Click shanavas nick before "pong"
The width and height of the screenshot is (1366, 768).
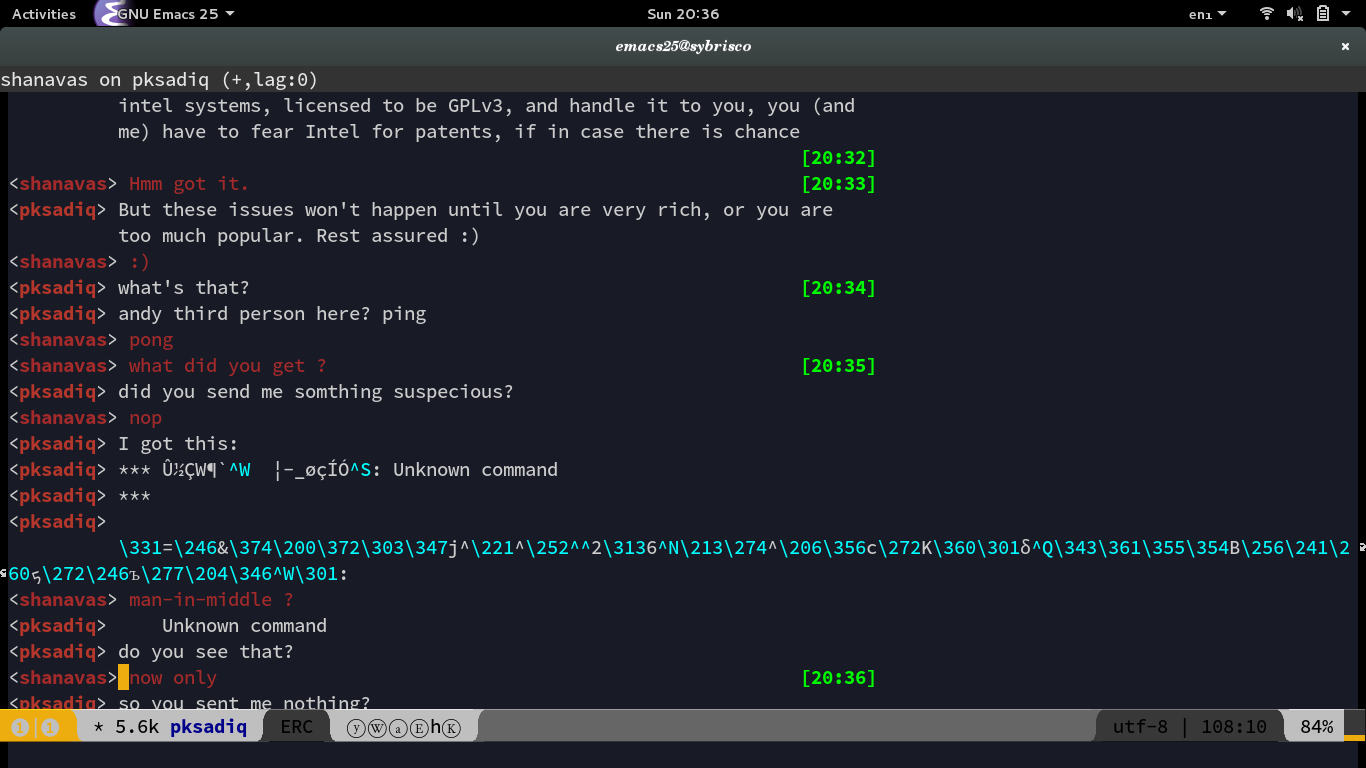pyautogui.click(x=63, y=339)
